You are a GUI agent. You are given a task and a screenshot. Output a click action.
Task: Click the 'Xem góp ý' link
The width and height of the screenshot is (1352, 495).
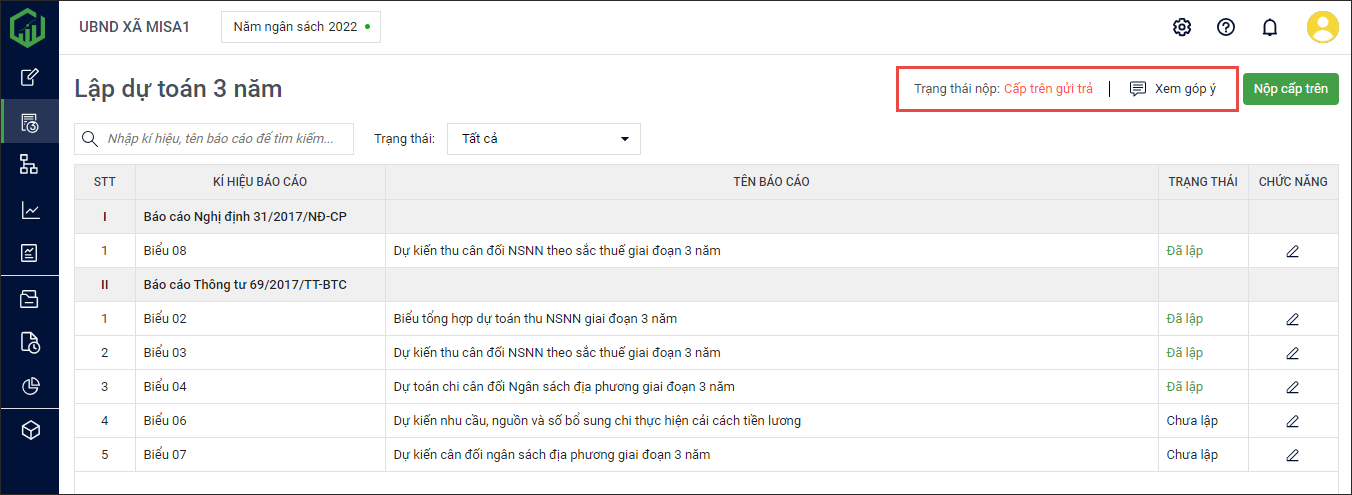[x=1173, y=89]
